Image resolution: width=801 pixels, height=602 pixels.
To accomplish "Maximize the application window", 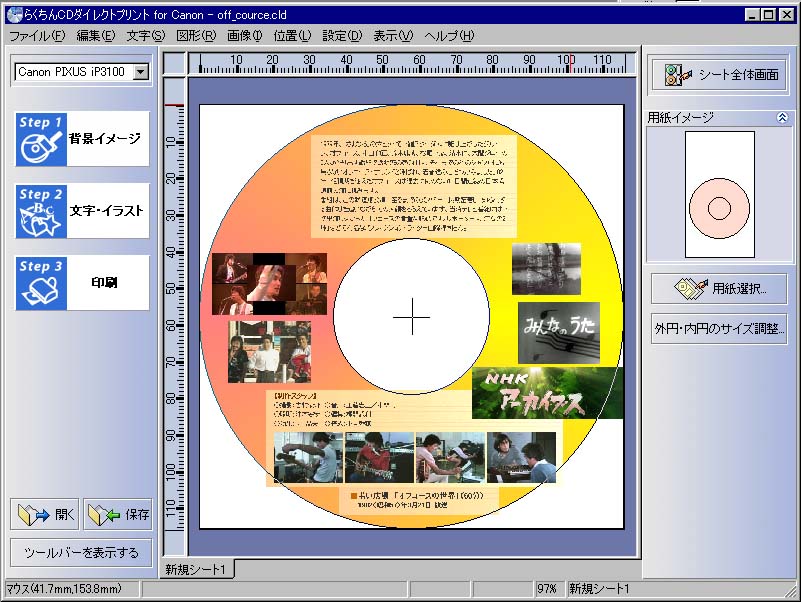I will point(768,15).
